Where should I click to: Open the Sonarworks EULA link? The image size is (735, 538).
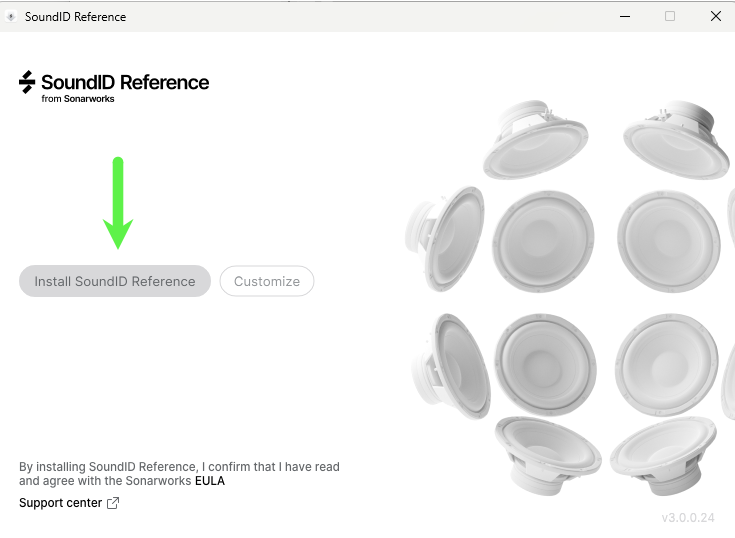click(x=210, y=481)
